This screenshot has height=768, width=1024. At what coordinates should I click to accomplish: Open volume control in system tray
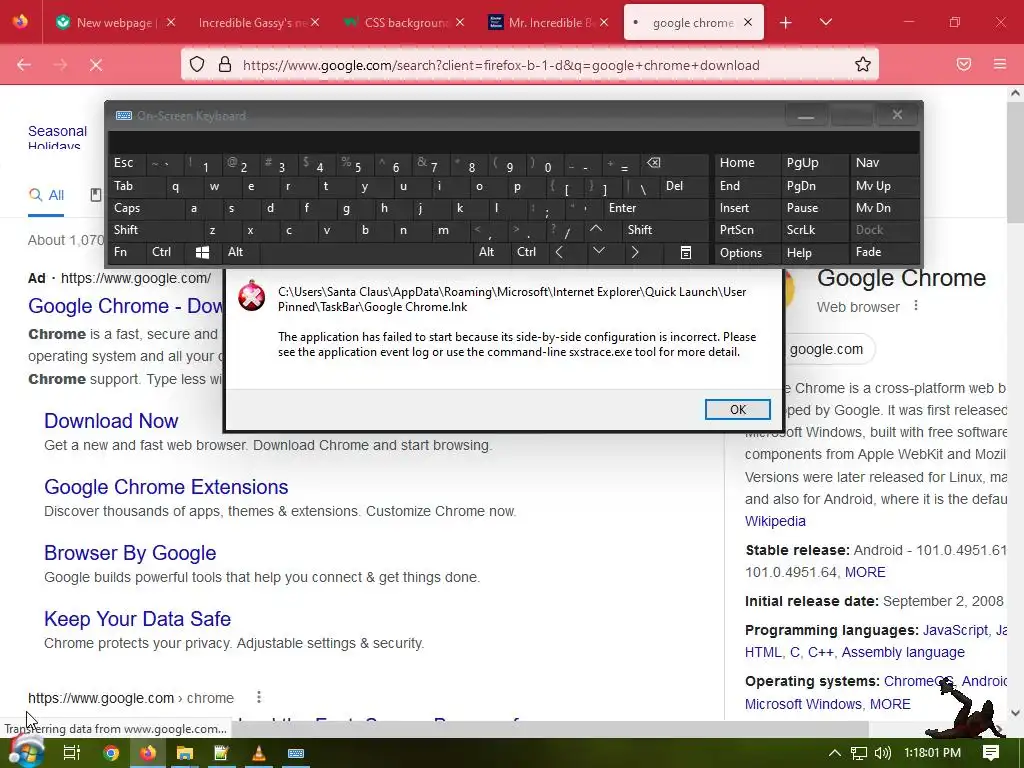[x=882, y=753]
